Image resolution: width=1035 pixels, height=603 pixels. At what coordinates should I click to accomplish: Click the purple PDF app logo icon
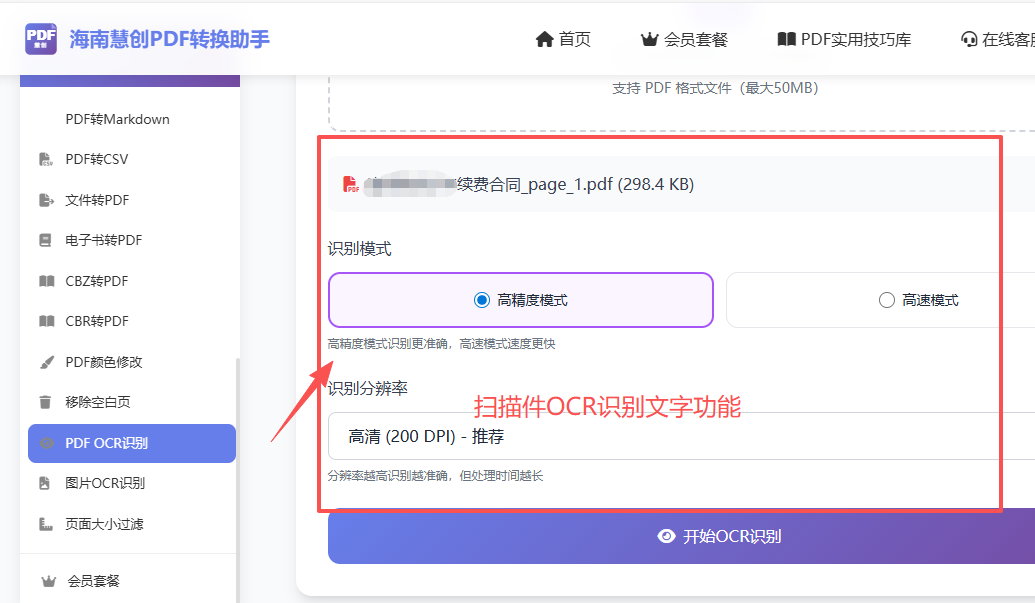tap(41, 39)
